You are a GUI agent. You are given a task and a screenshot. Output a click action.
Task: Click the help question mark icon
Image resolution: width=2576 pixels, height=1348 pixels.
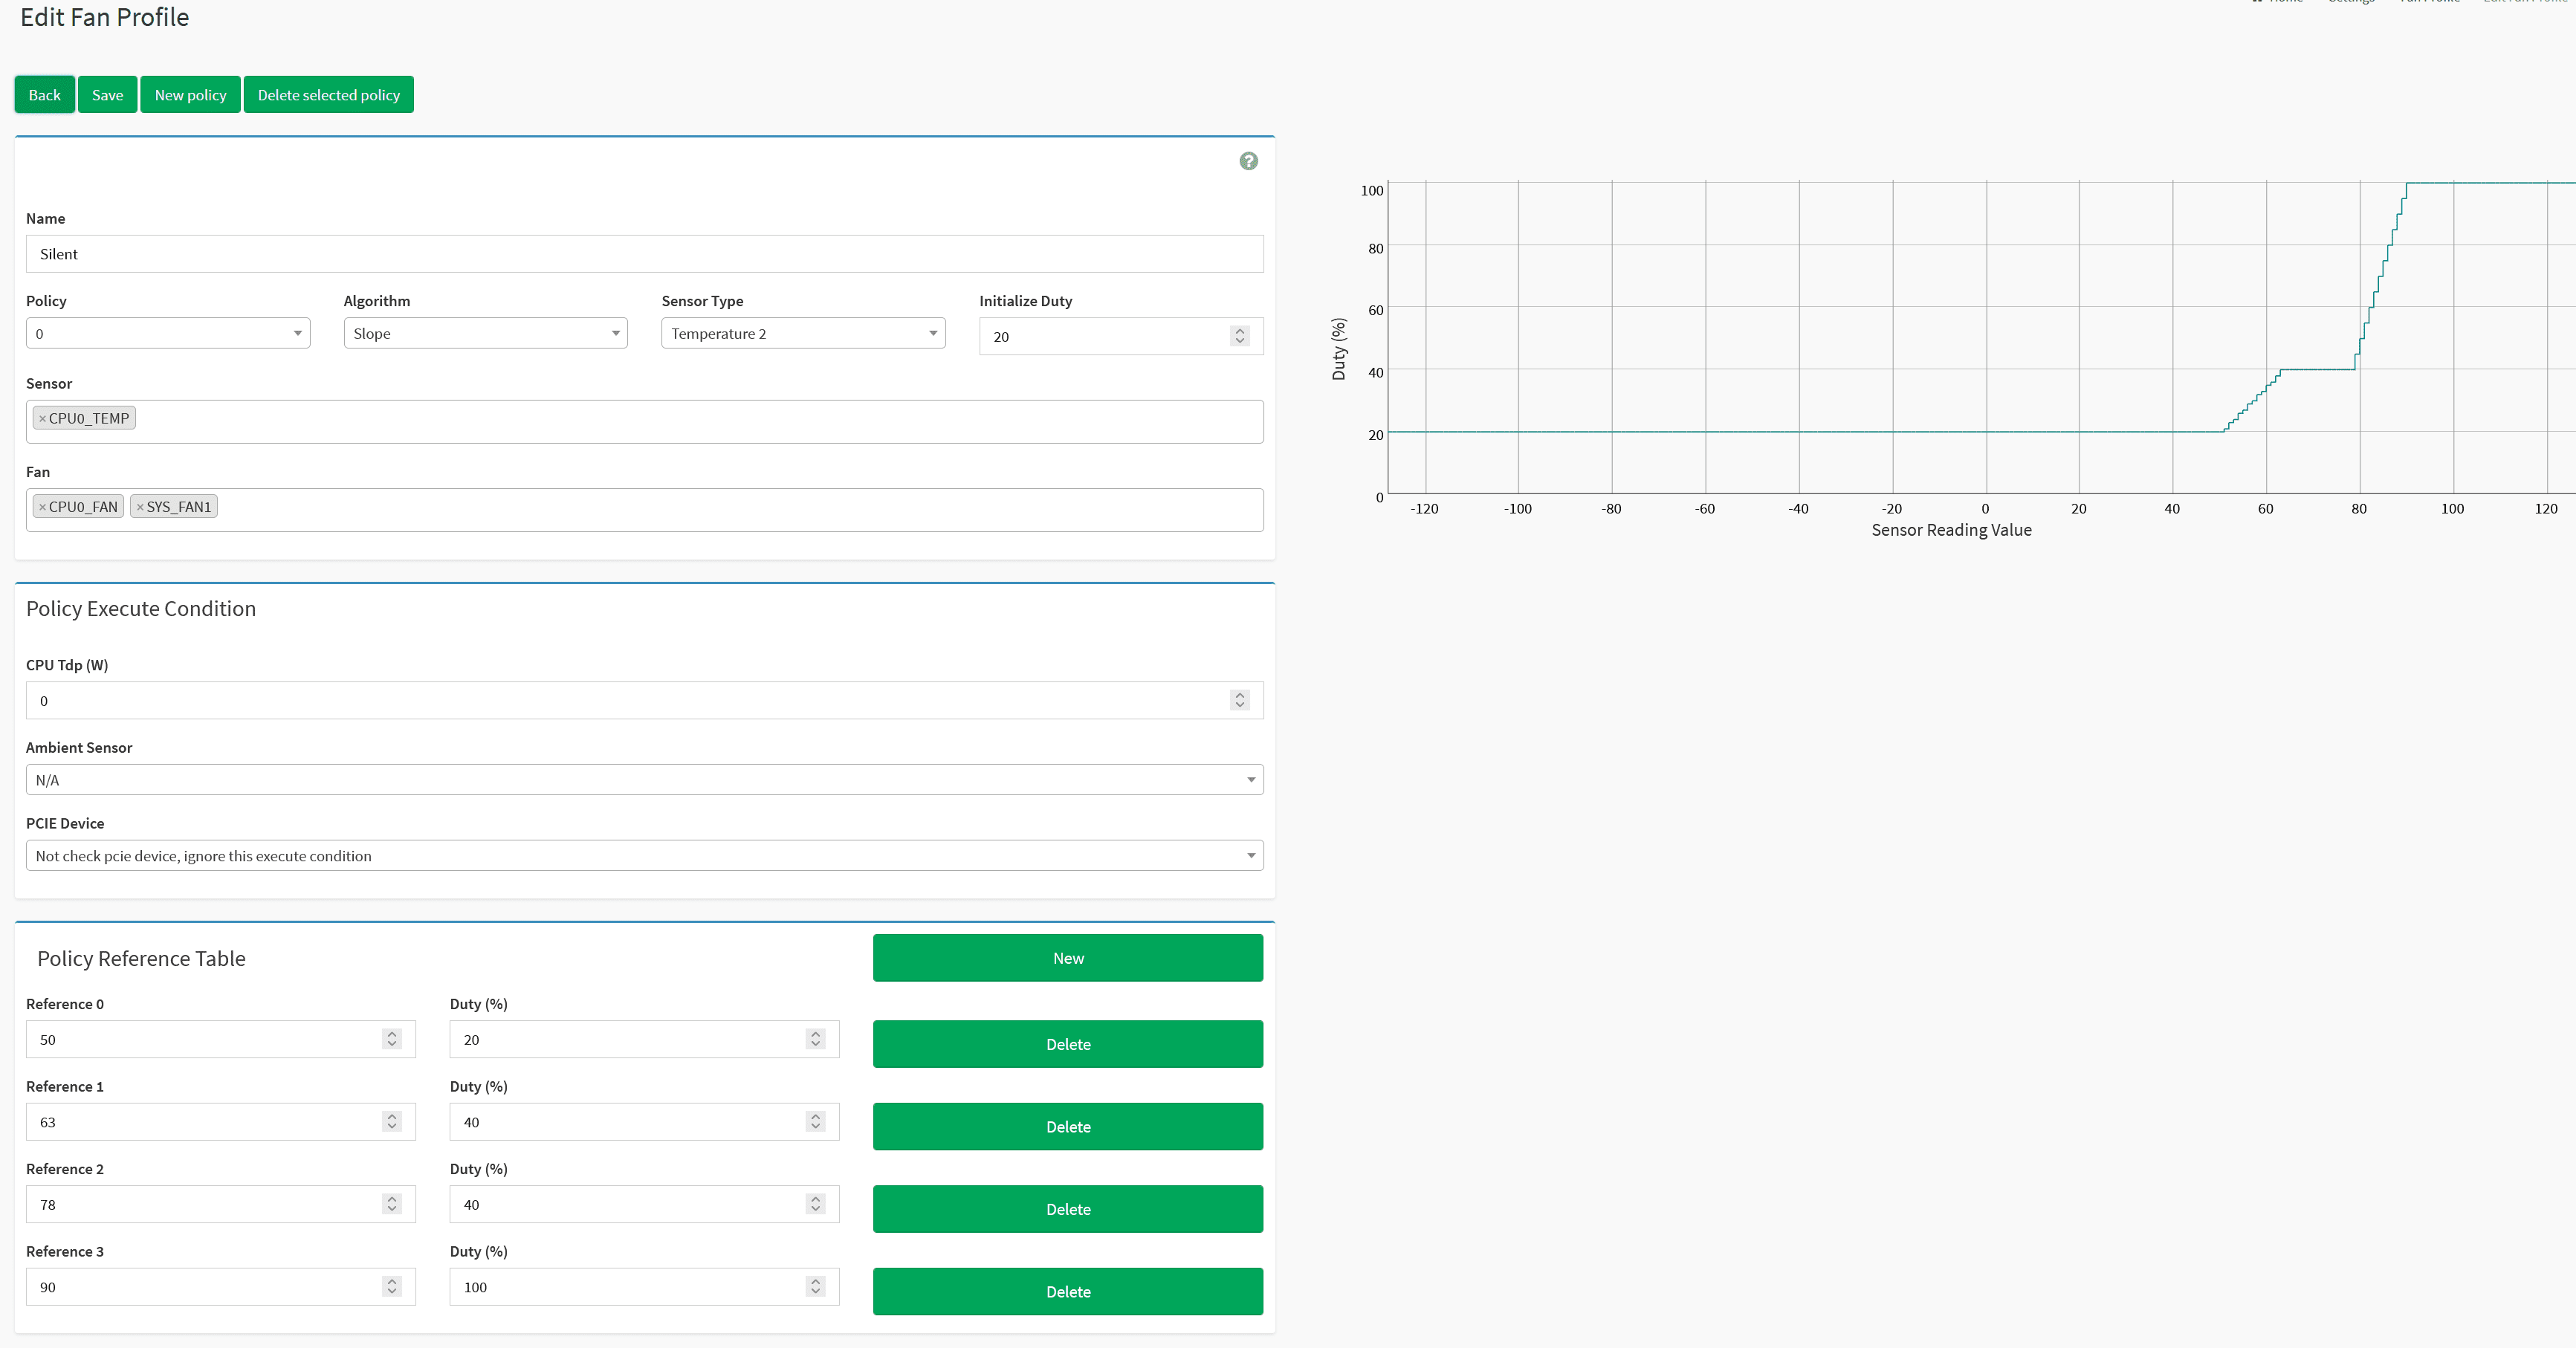coord(1248,161)
